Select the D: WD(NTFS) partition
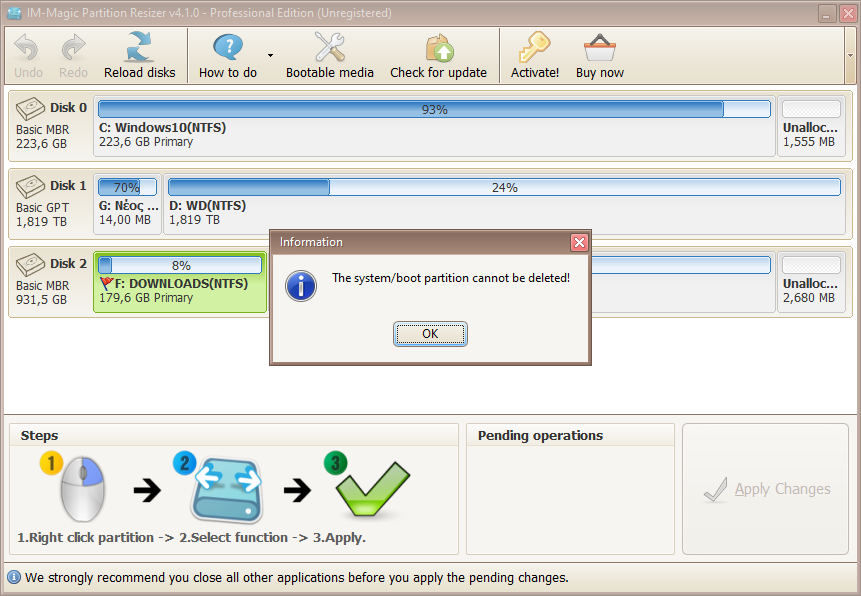The width and height of the screenshot is (861, 596). tap(504, 204)
